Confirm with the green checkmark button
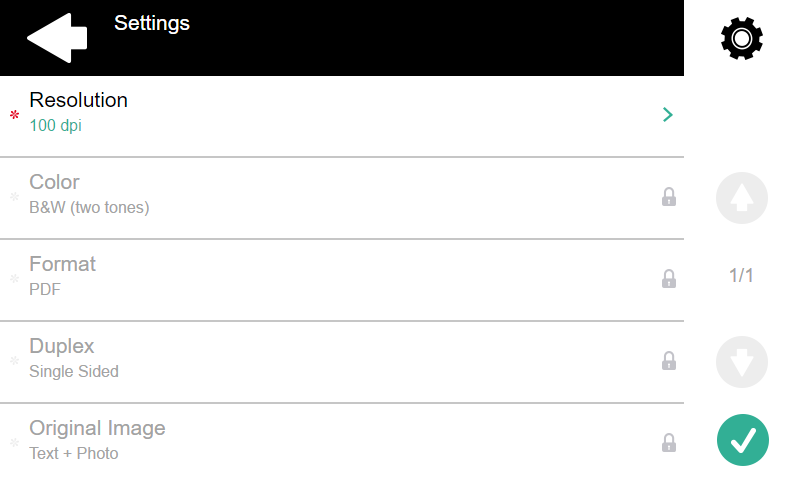This screenshot has width=798, height=479. coord(742,440)
